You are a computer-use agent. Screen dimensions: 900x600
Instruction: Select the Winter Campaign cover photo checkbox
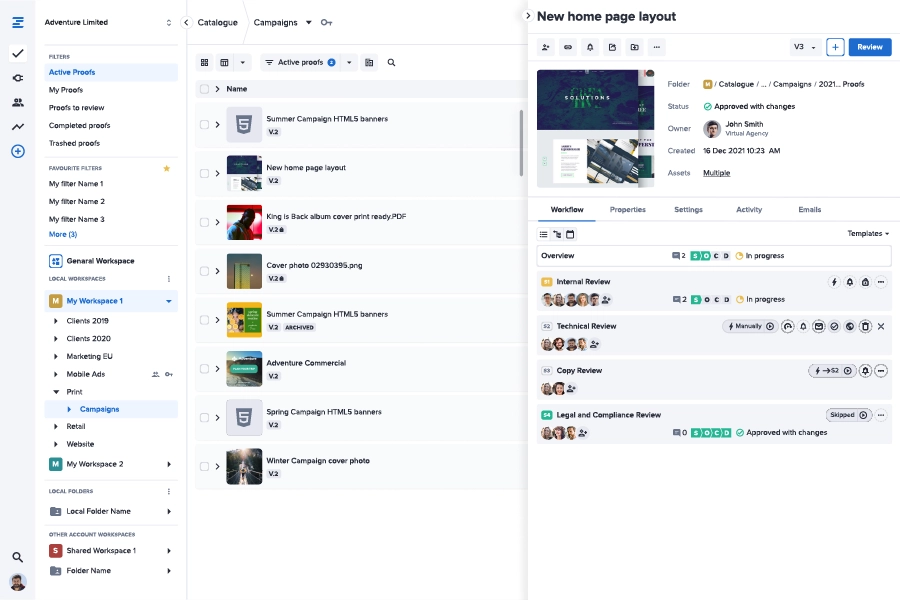(204, 466)
